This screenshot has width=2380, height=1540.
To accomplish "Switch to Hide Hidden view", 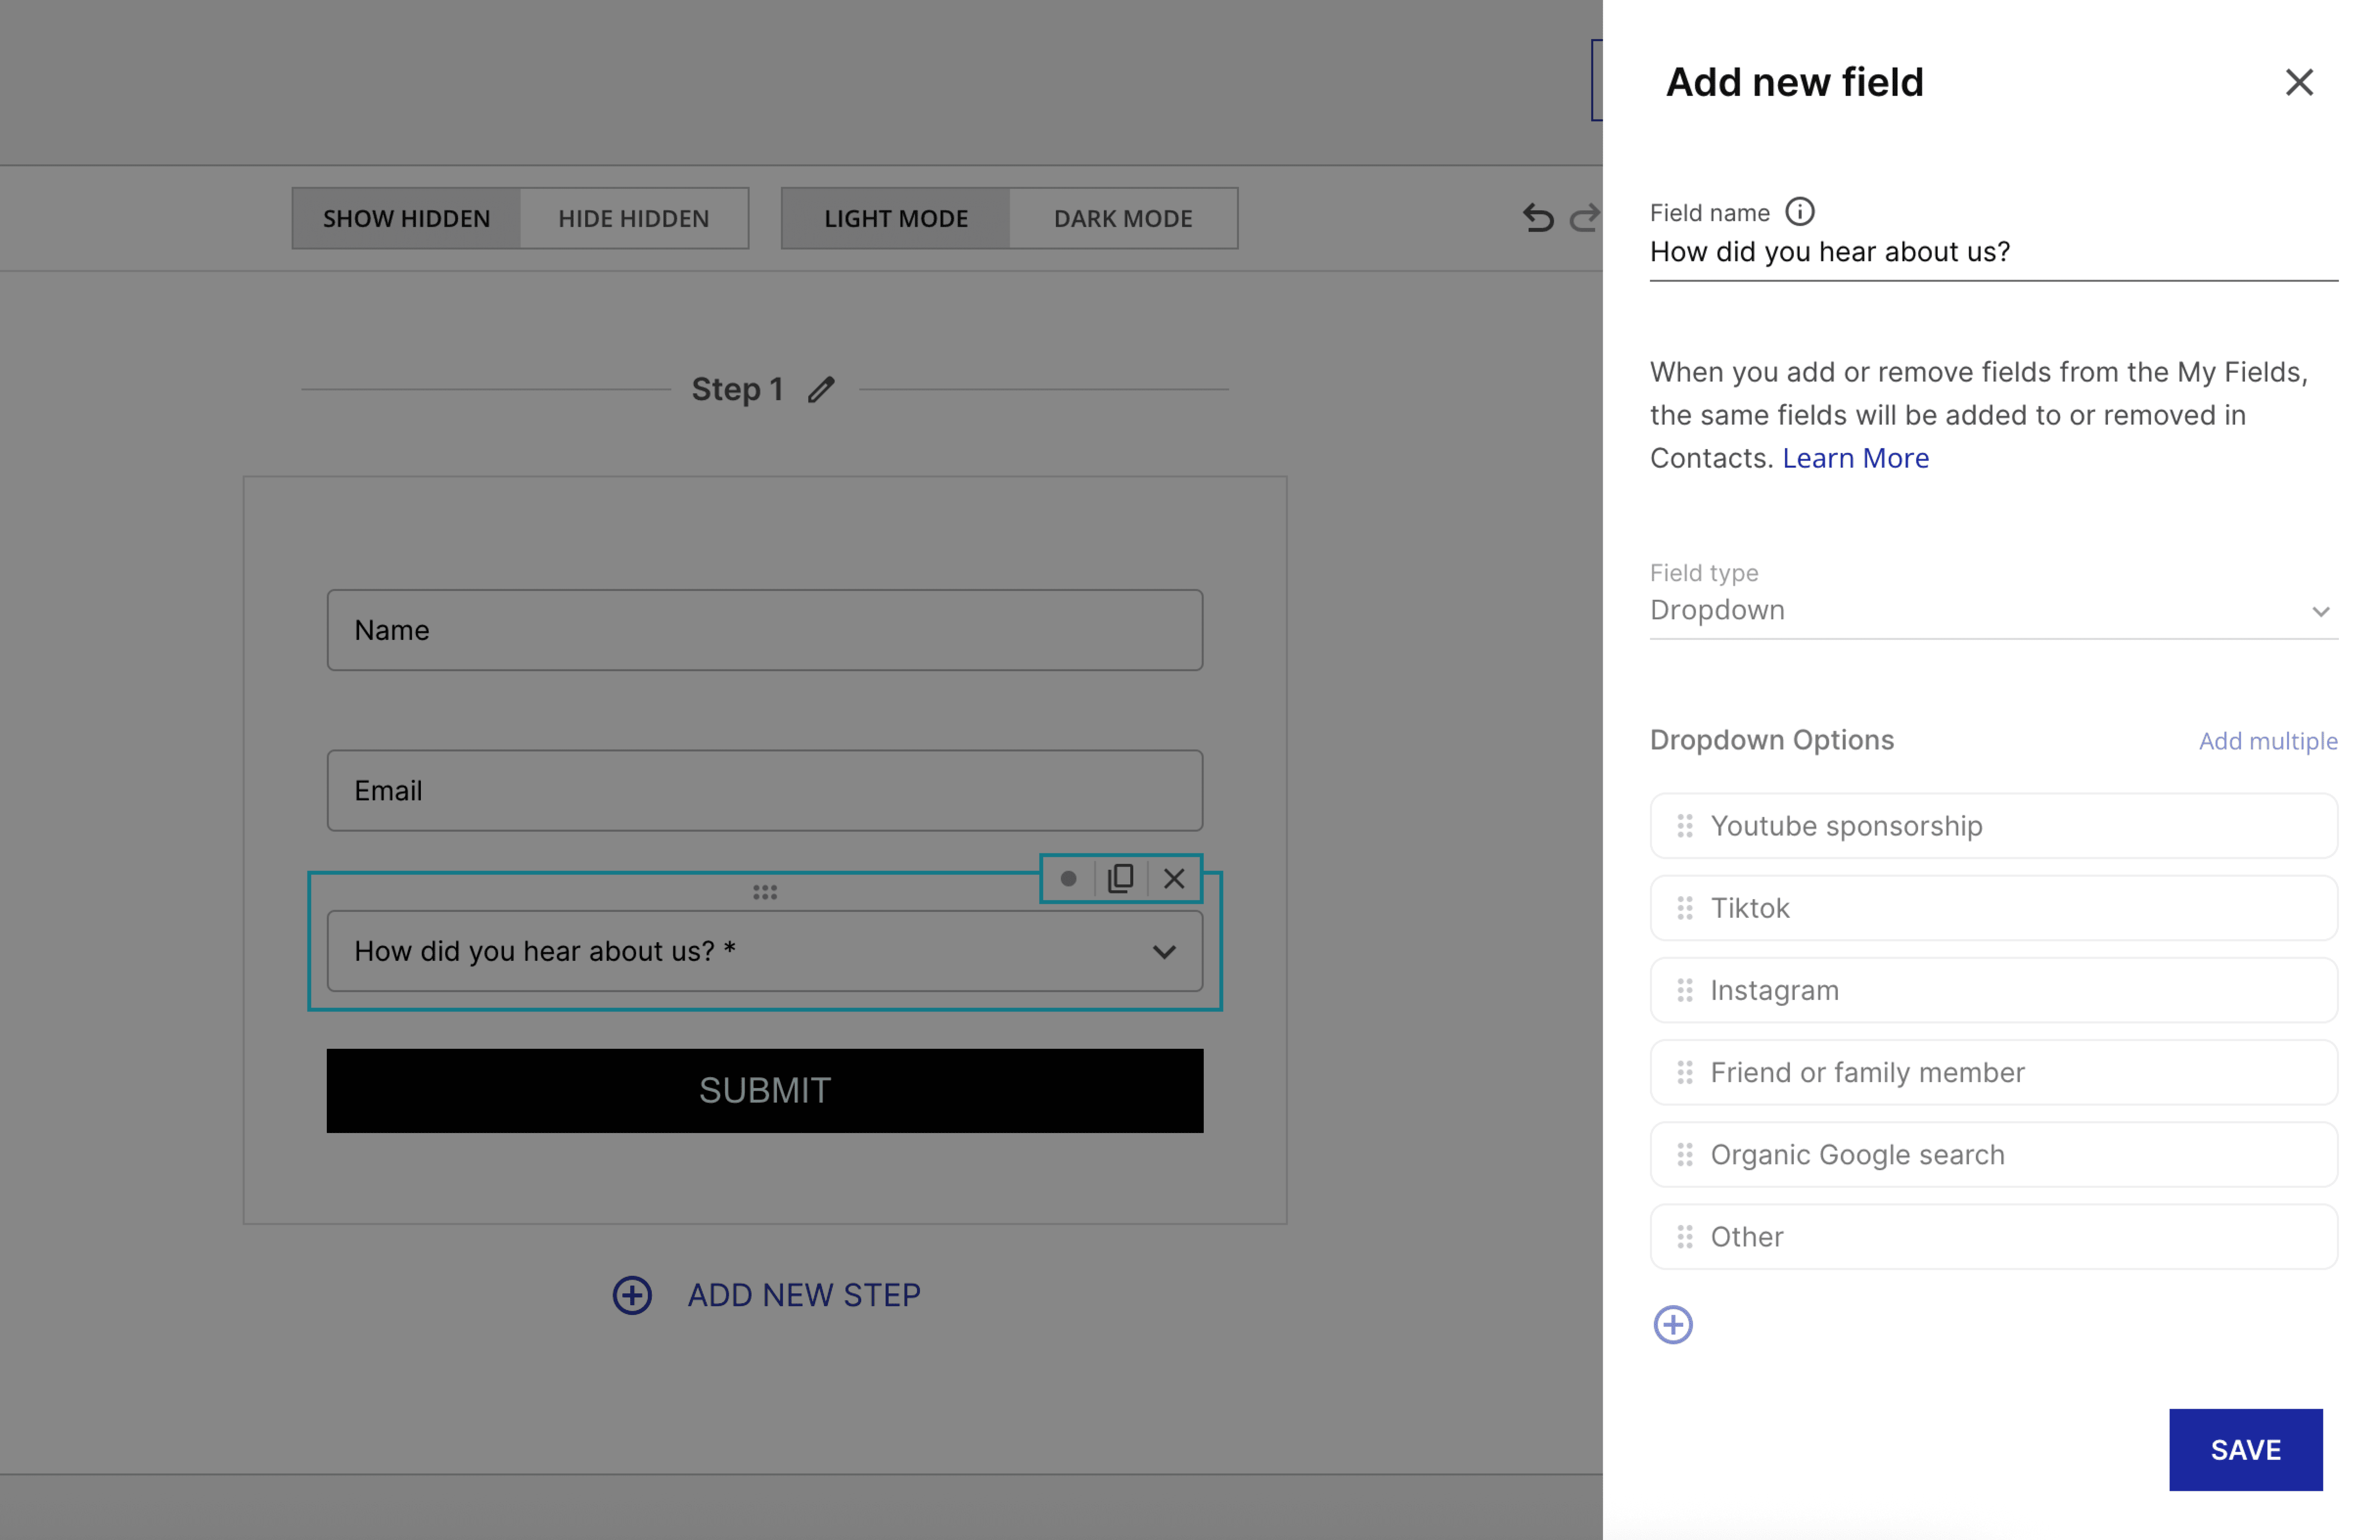I will tap(633, 218).
